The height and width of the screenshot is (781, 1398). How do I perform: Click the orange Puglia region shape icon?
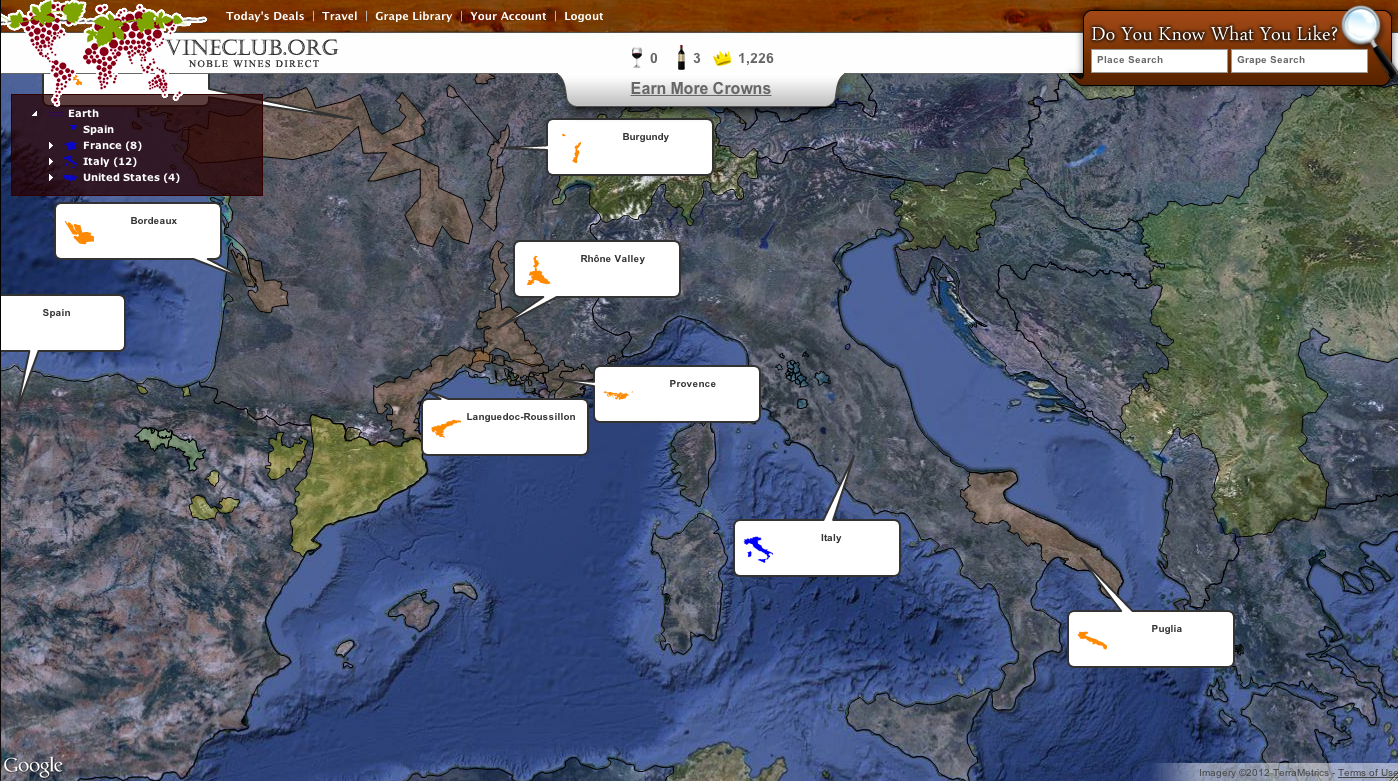pos(1091,639)
